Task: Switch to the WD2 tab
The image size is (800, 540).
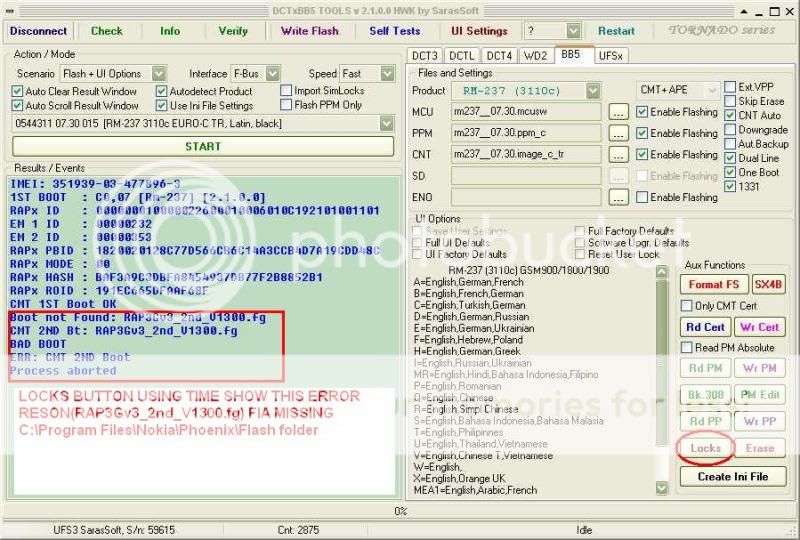Action: click(x=536, y=56)
